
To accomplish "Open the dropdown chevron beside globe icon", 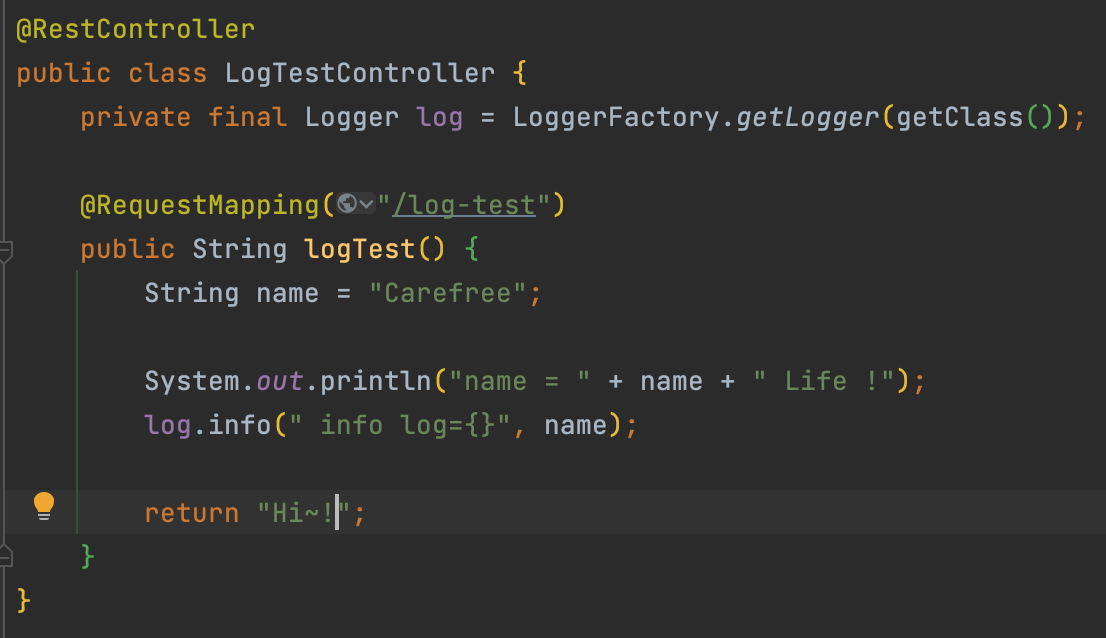I will (366, 204).
